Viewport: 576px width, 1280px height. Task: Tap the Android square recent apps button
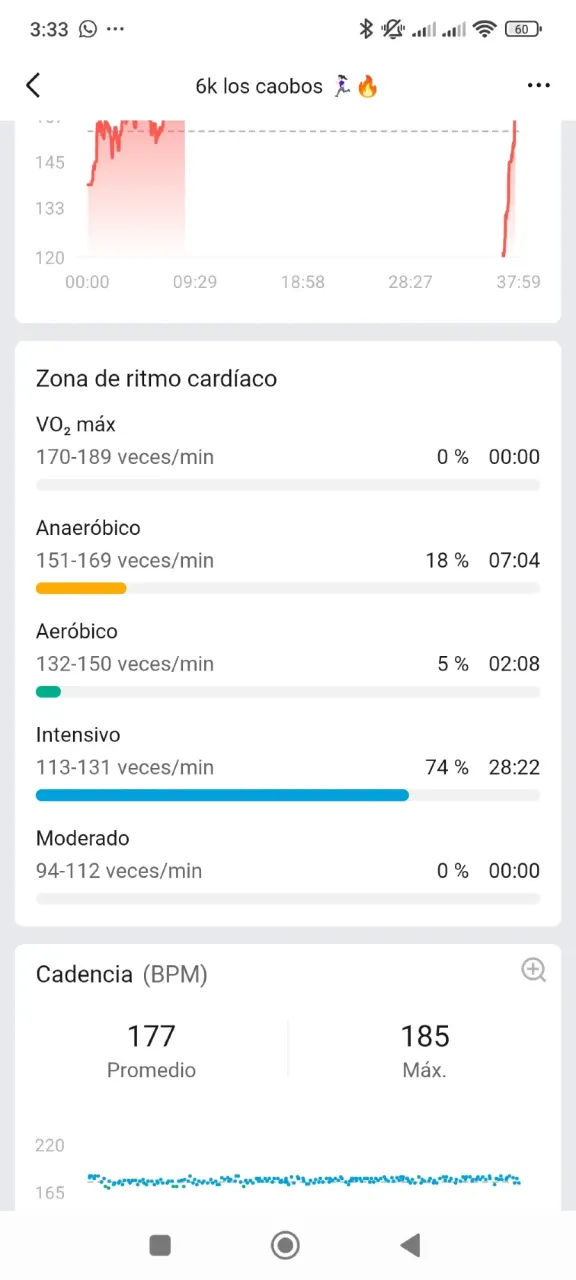click(x=160, y=1245)
